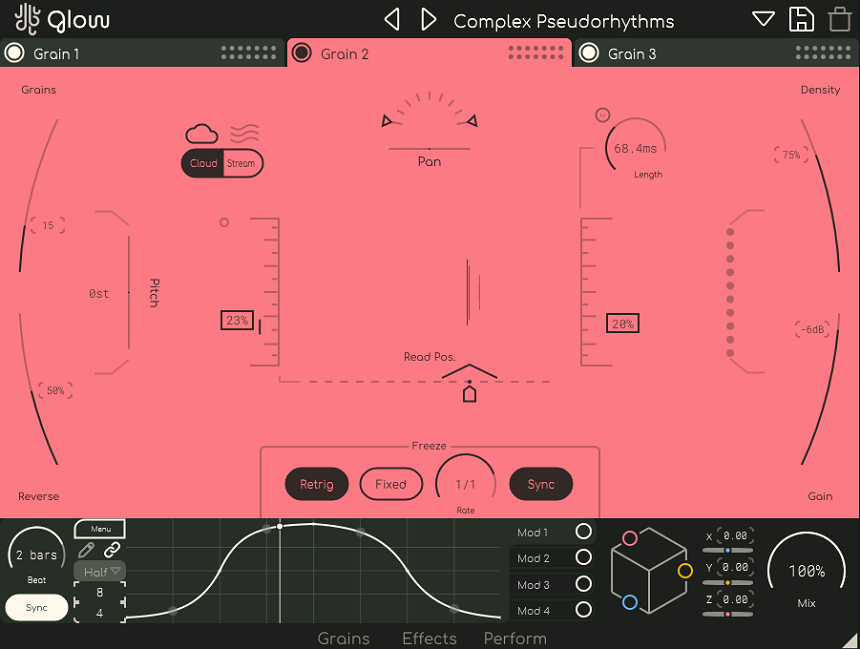Click the Glow logo

tap(61, 19)
